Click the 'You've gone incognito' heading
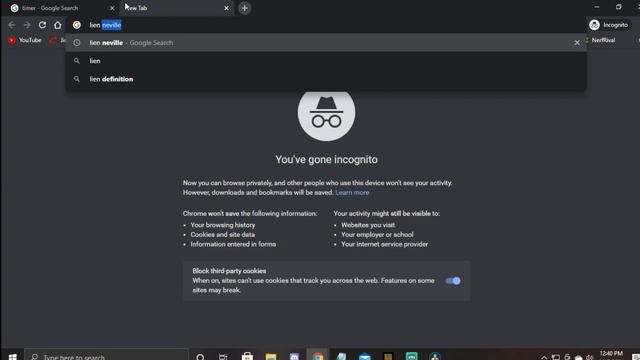 coord(326,159)
